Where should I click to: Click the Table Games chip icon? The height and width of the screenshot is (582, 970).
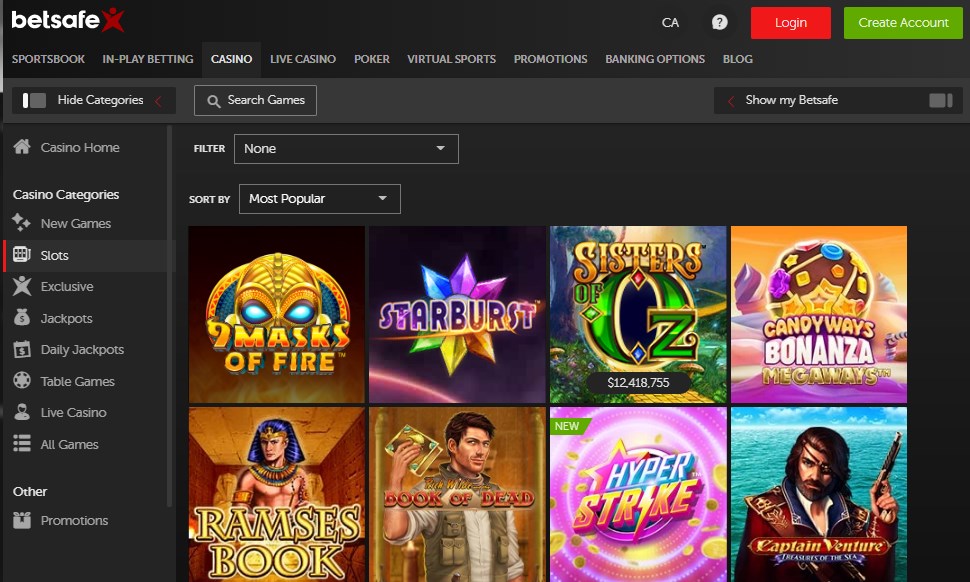pyautogui.click(x=22, y=380)
